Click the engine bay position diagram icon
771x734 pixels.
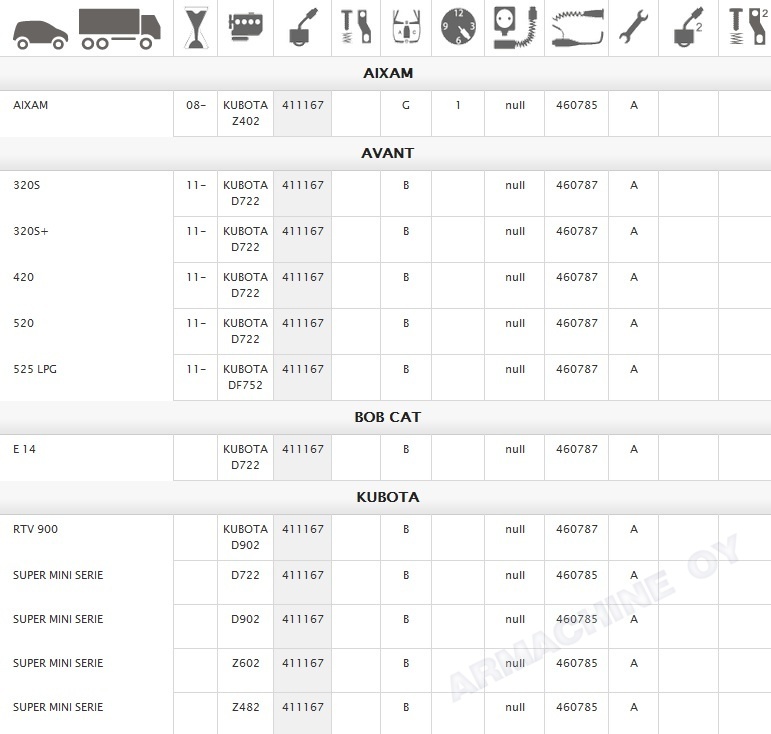tap(407, 27)
